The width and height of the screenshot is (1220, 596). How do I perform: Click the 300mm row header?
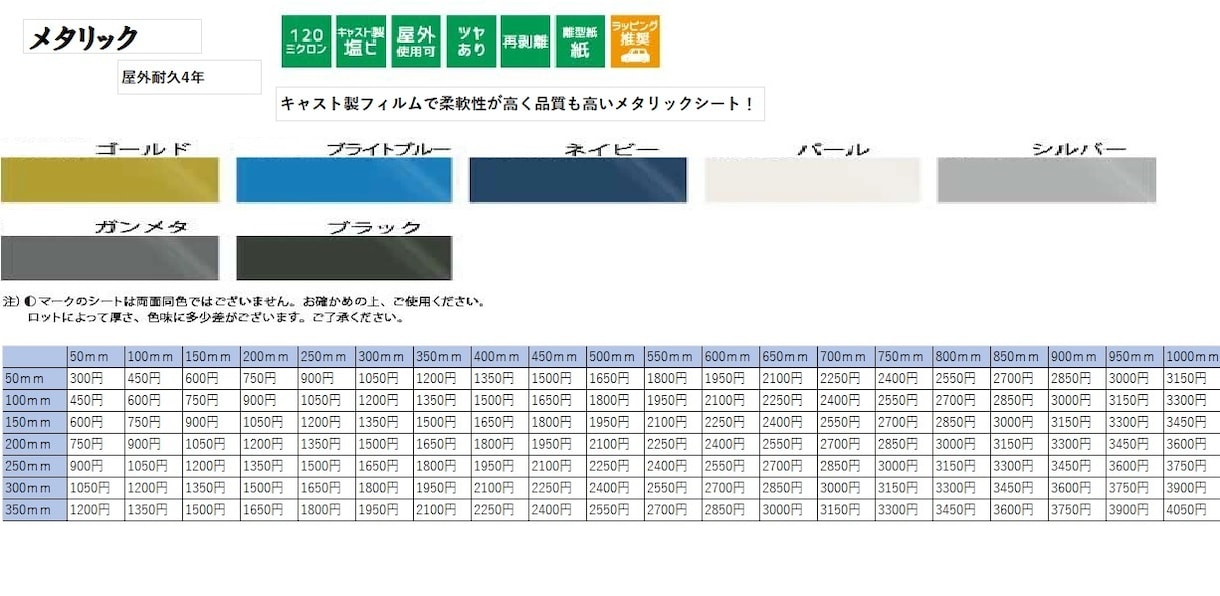pyautogui.click(x=34, y=488)
